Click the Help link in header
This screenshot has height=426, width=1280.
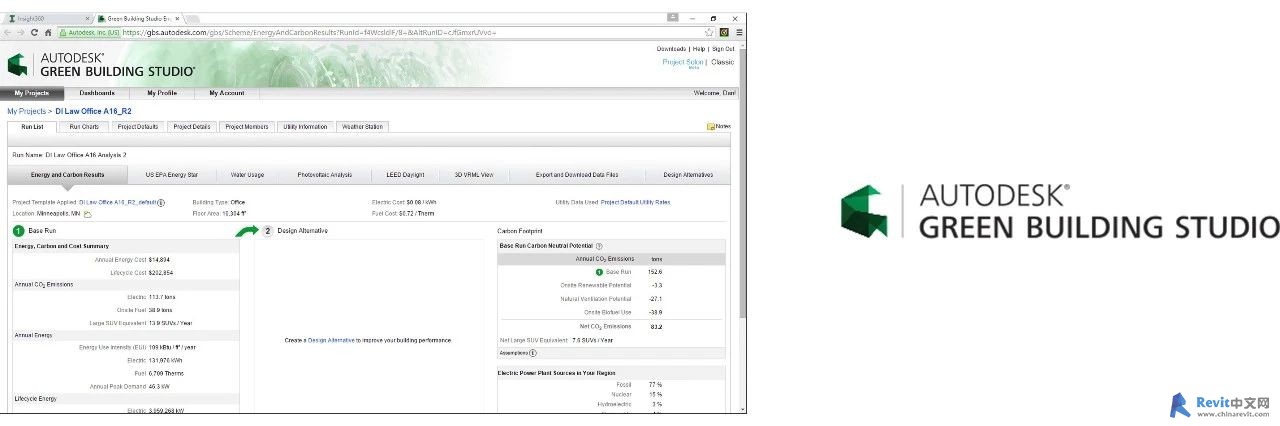[x=699, y=49]
